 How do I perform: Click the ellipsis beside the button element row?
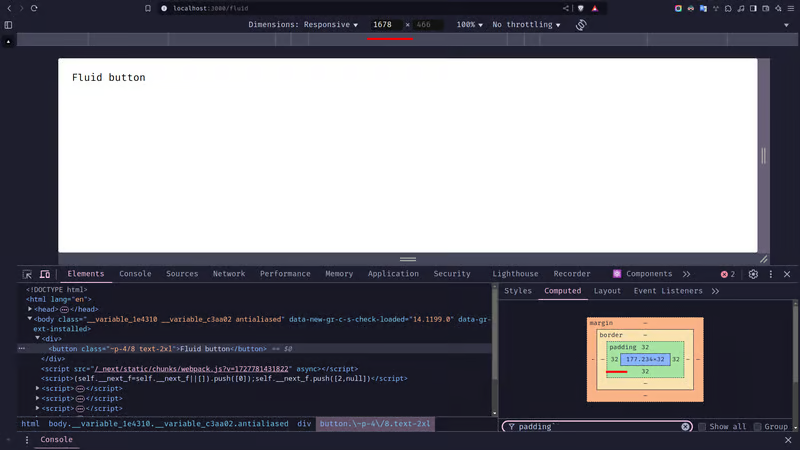pyautogui.click(x=22, y=348)
